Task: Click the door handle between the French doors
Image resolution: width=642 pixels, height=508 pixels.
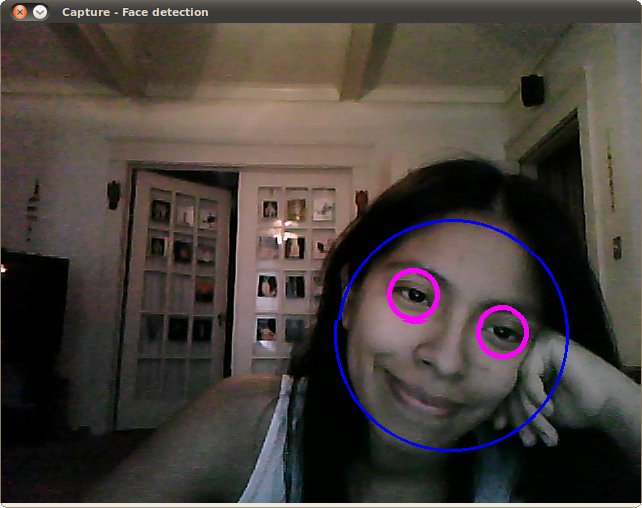Action: click(223, 319)
